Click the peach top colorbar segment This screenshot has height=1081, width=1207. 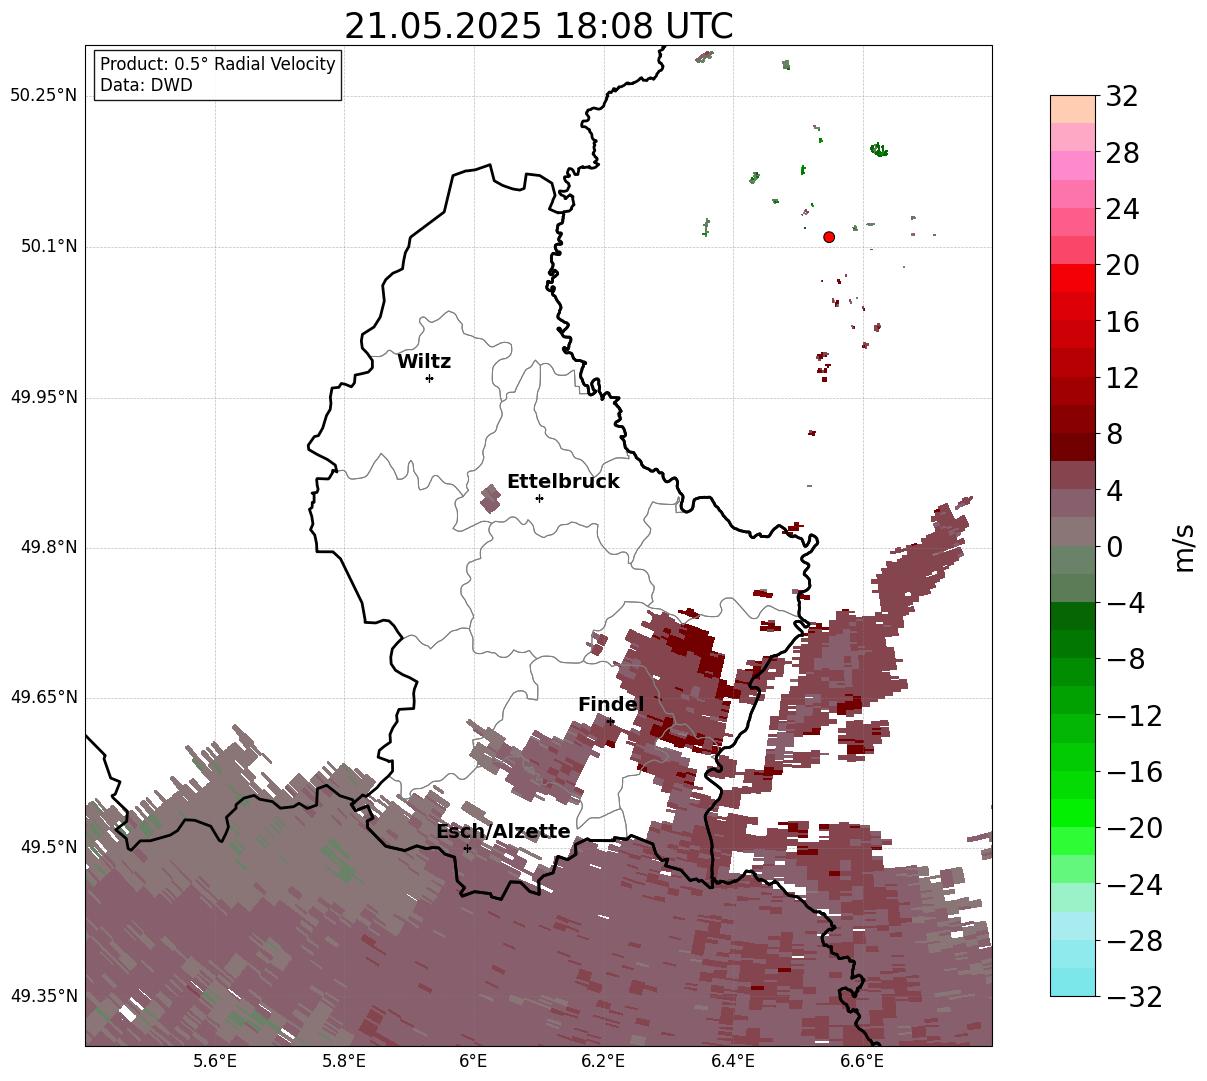[1073, 109]
